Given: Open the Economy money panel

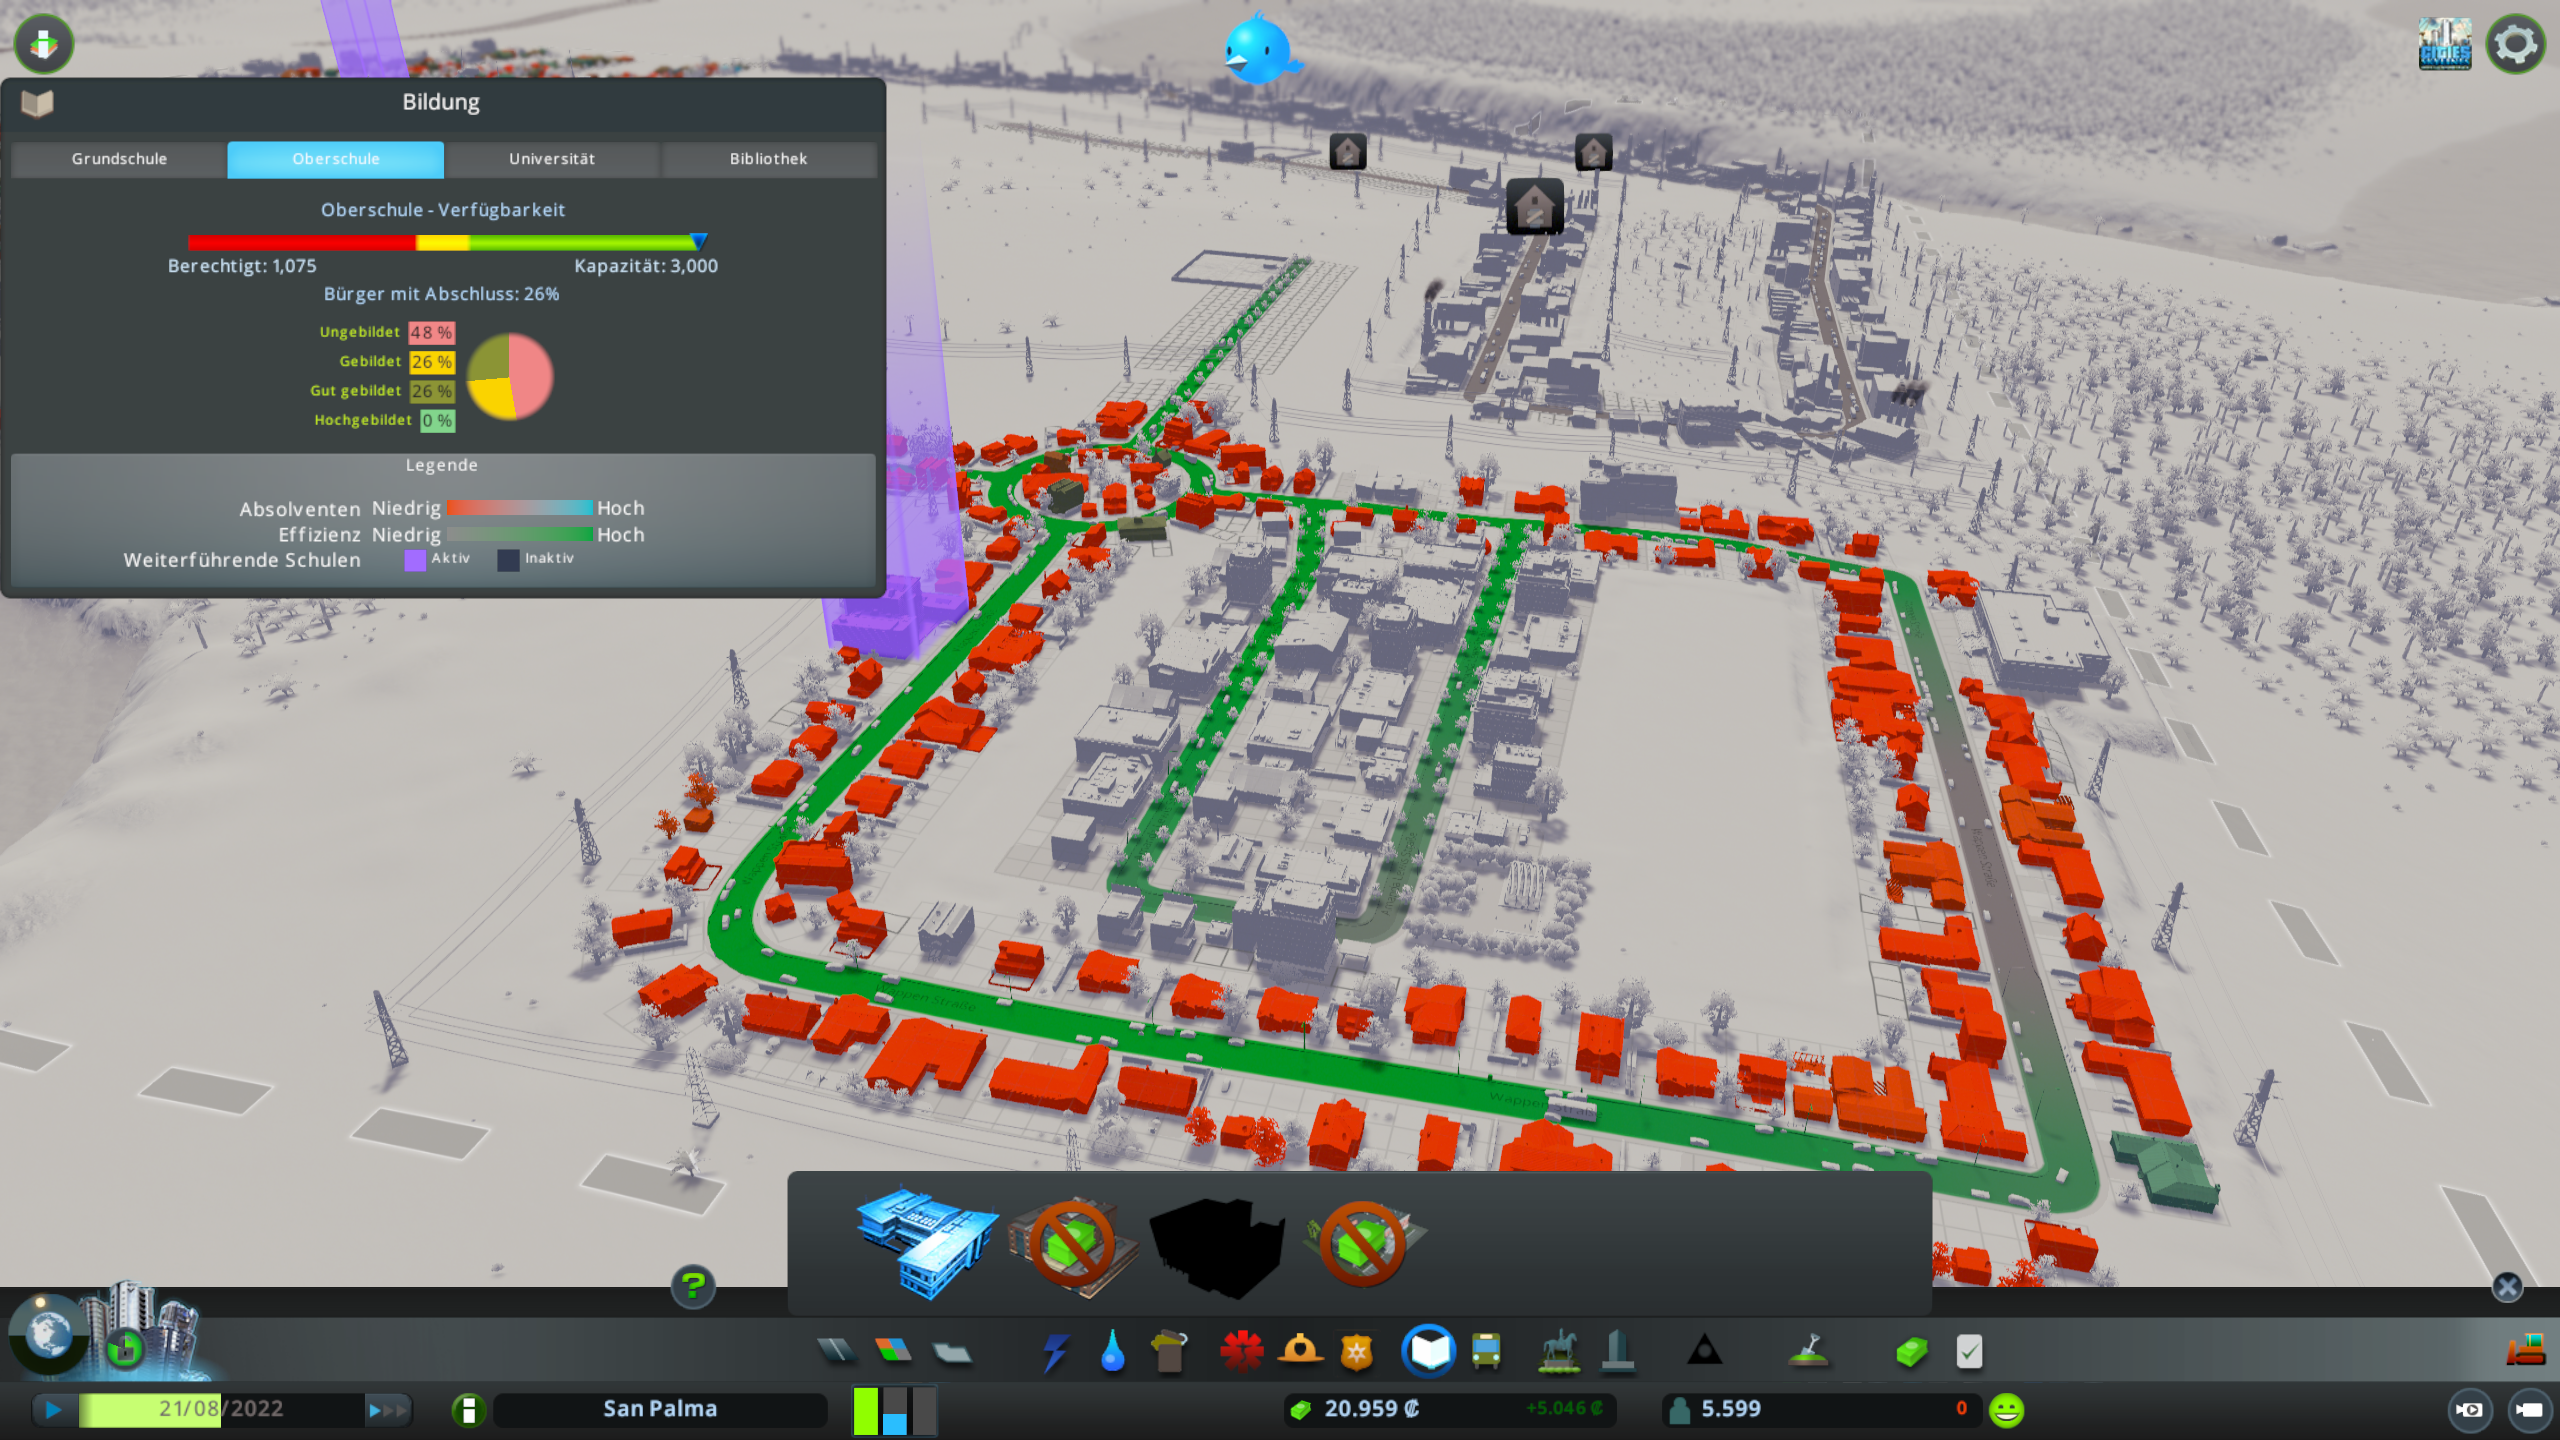Looking at the screenshot, I should [x=1911, y=1351].
